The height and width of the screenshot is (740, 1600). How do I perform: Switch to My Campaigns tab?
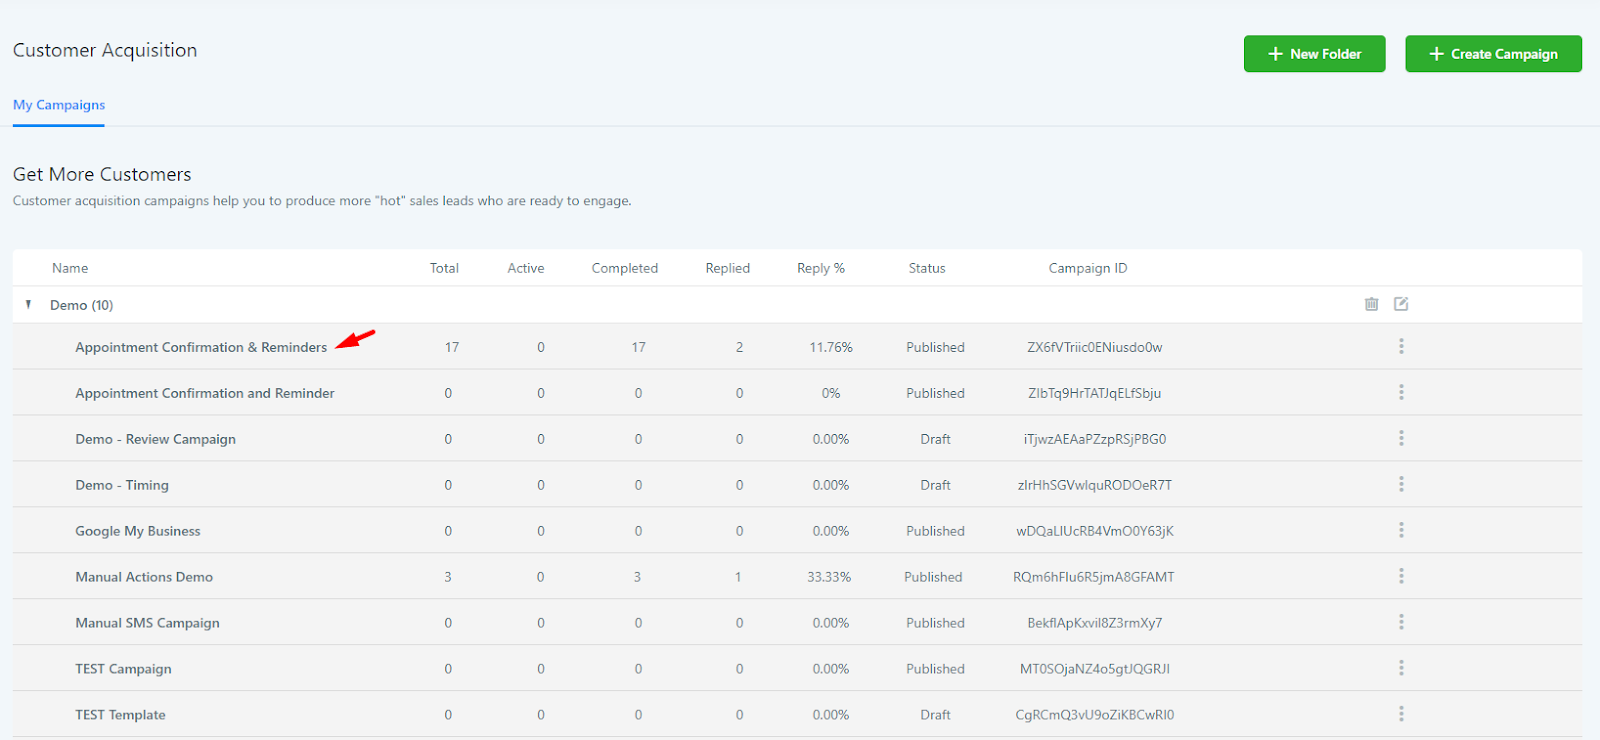click(x=59, y=105)
